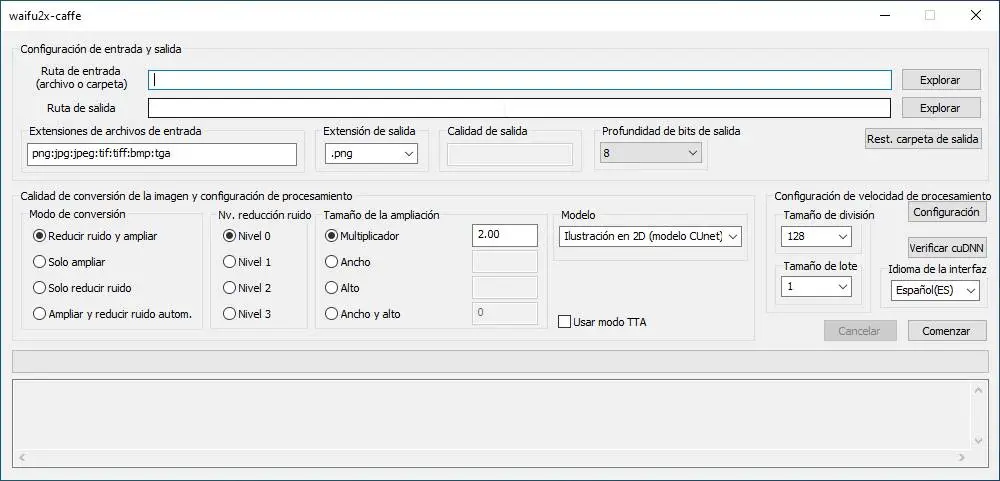Select the Multiplicador size option

pos(362,235)
